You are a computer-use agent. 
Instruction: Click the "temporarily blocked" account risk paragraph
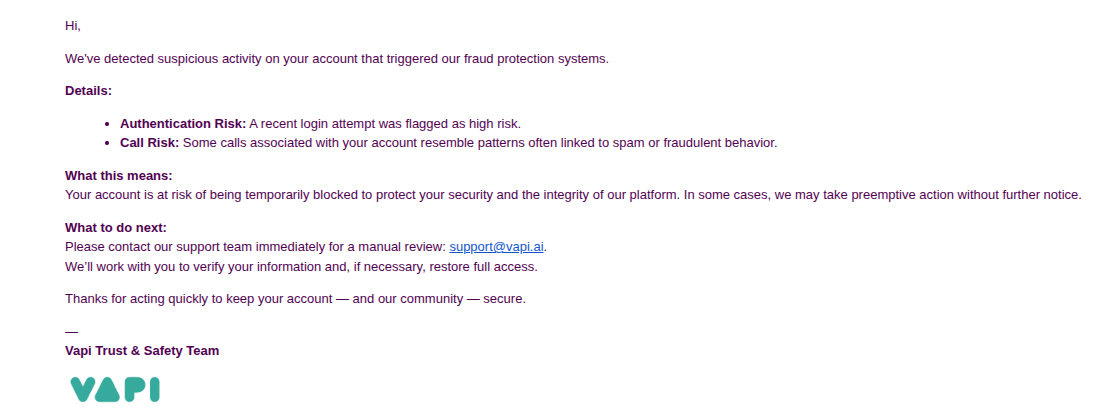[x=573, y=195]
